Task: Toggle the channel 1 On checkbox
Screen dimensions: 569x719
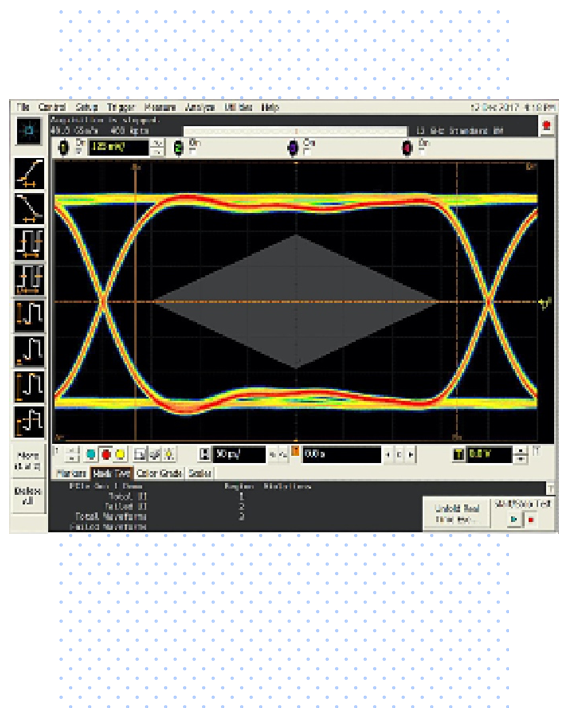Action: click(x=79, y=150)
